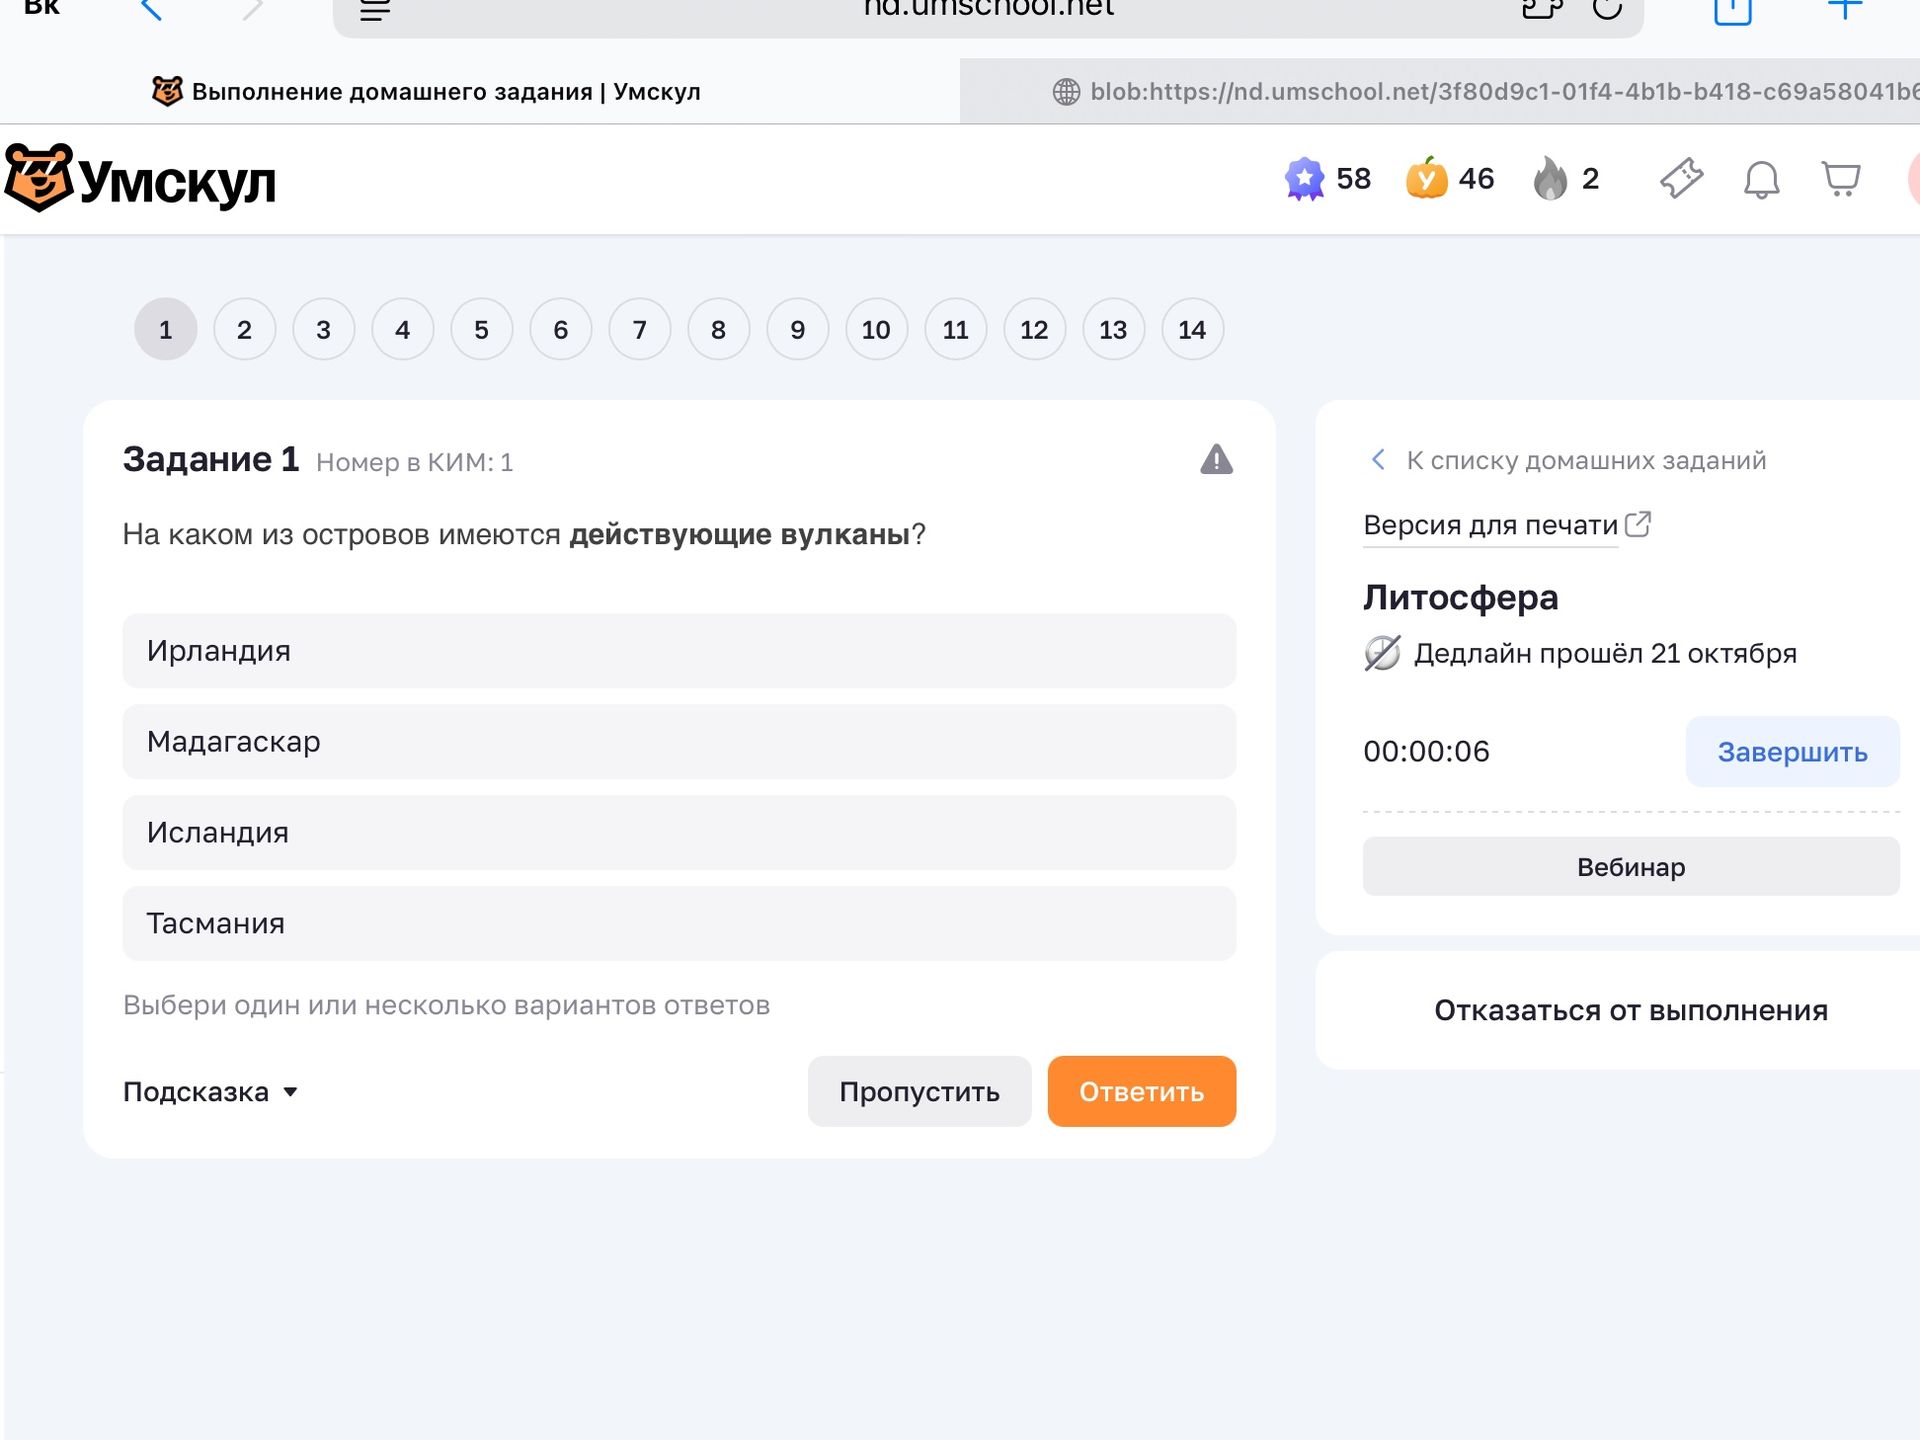Click the Литосфера heading
This screenshot has width=1920, height=1440.
(x=1460, y=597)
